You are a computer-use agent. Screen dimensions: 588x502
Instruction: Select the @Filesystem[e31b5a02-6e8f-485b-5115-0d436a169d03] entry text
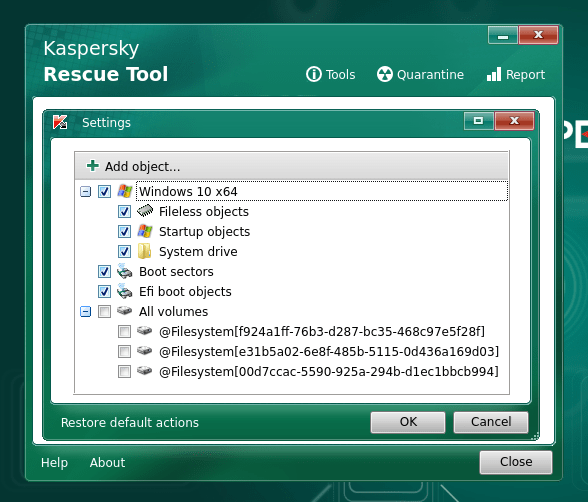pyautogui.click(x=329, y=352)
